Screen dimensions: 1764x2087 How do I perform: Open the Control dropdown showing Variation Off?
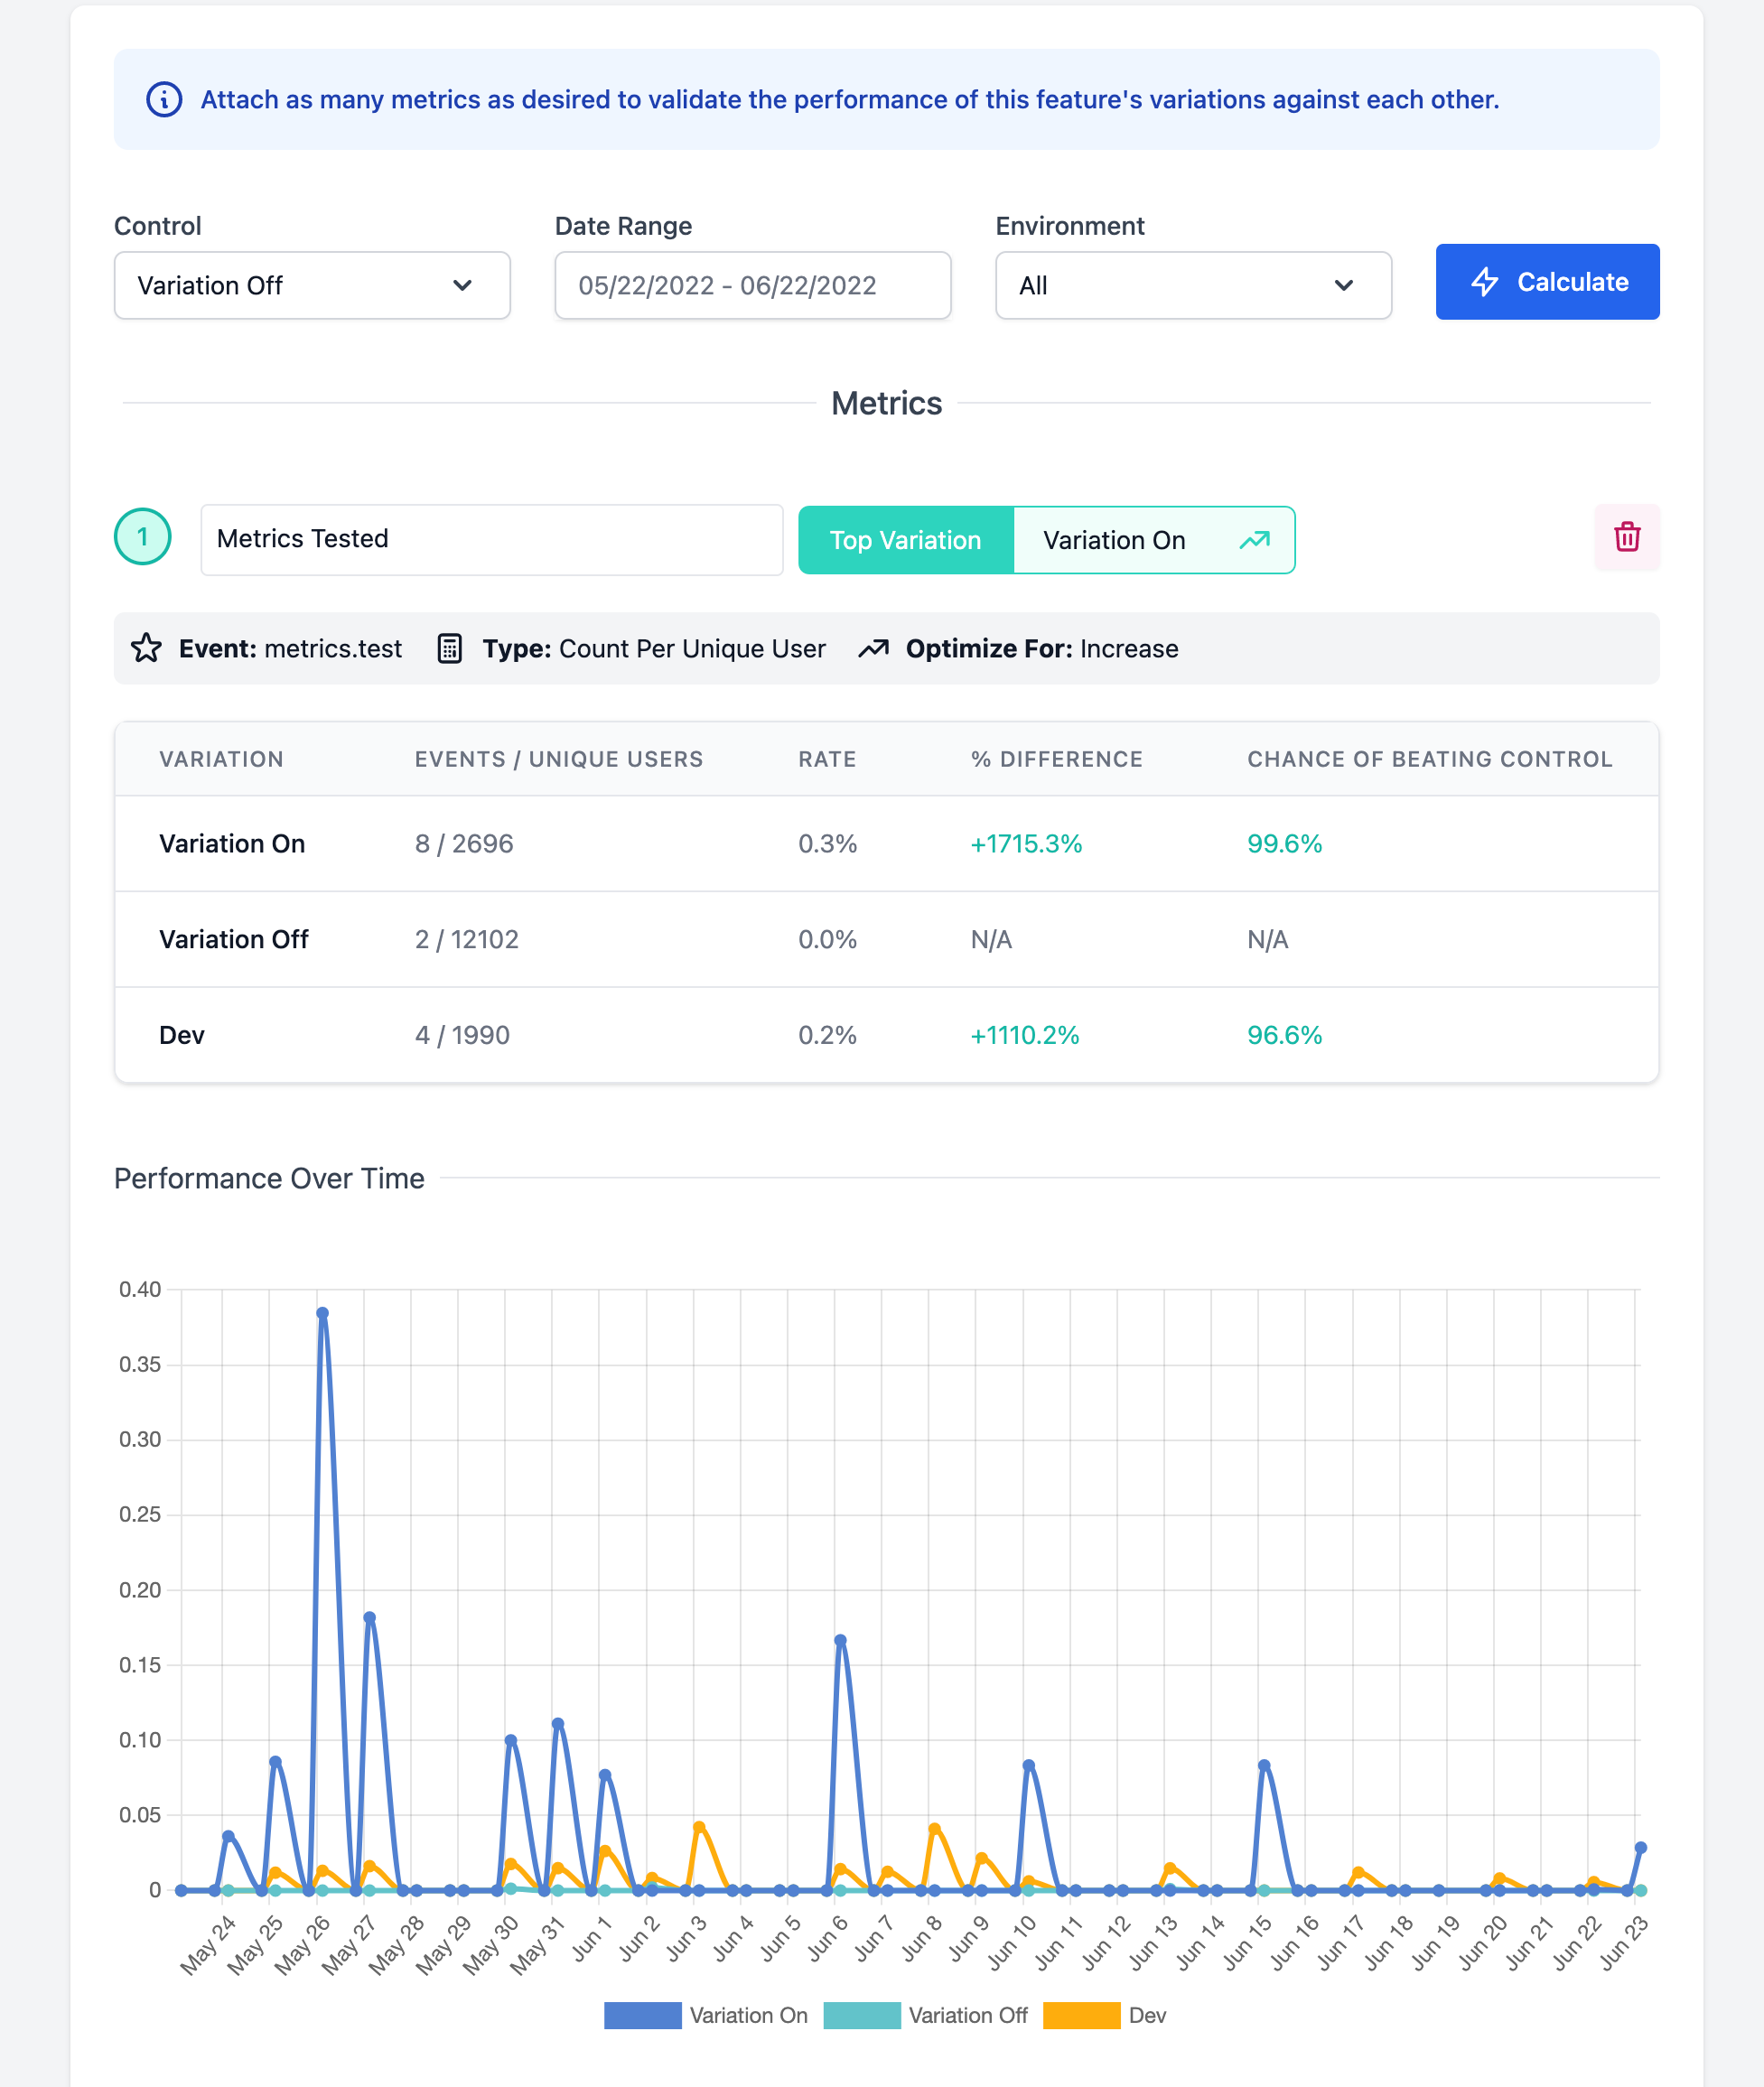(x=312, y=285)
